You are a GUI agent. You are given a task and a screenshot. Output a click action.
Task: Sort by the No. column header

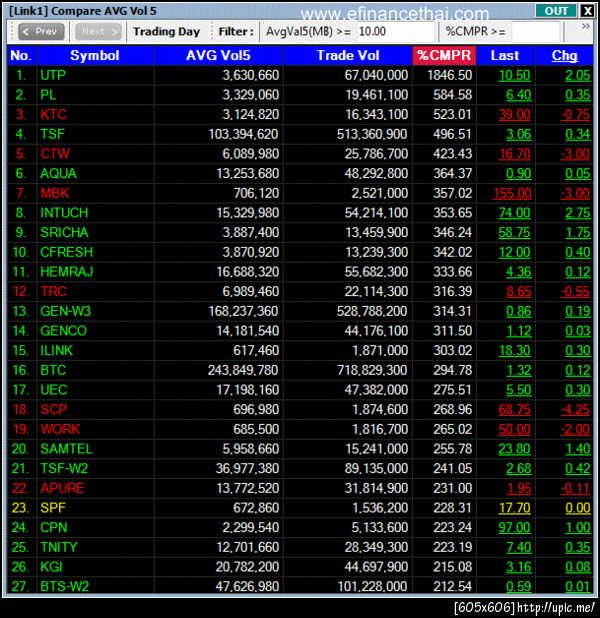coord(21,56)
